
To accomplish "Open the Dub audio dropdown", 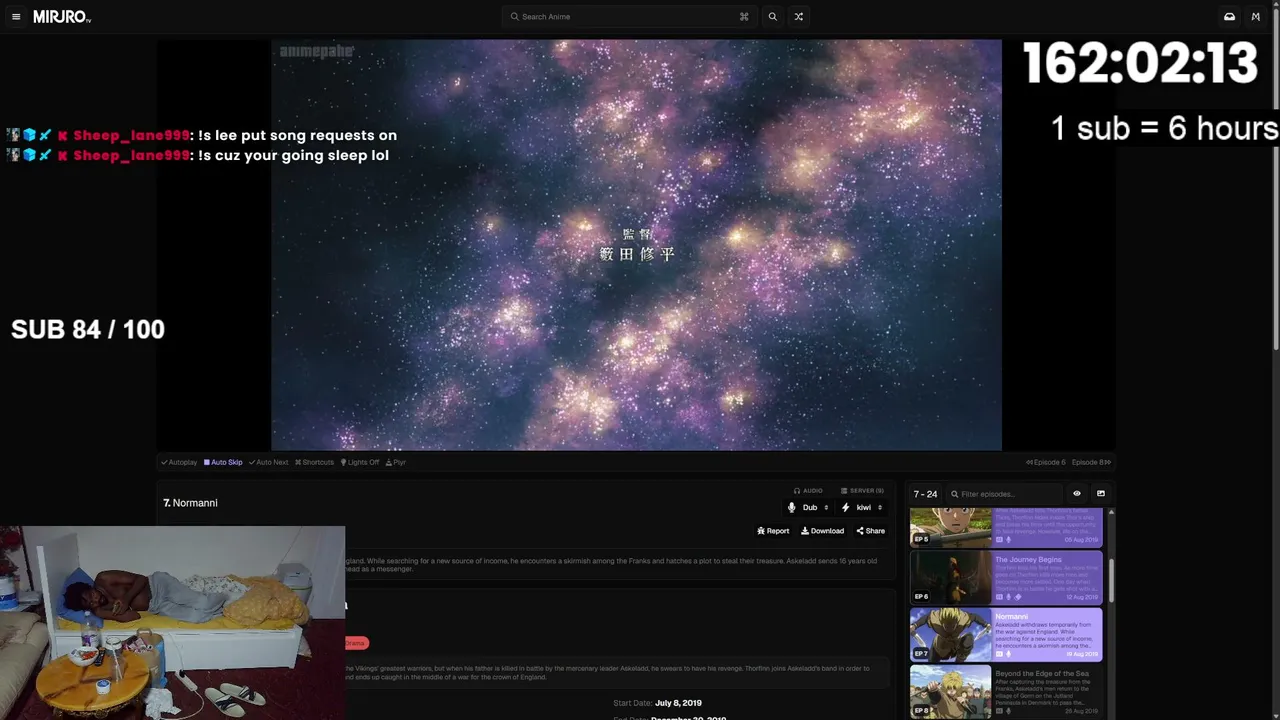I will pyautogui.click(x=809, y=508).
